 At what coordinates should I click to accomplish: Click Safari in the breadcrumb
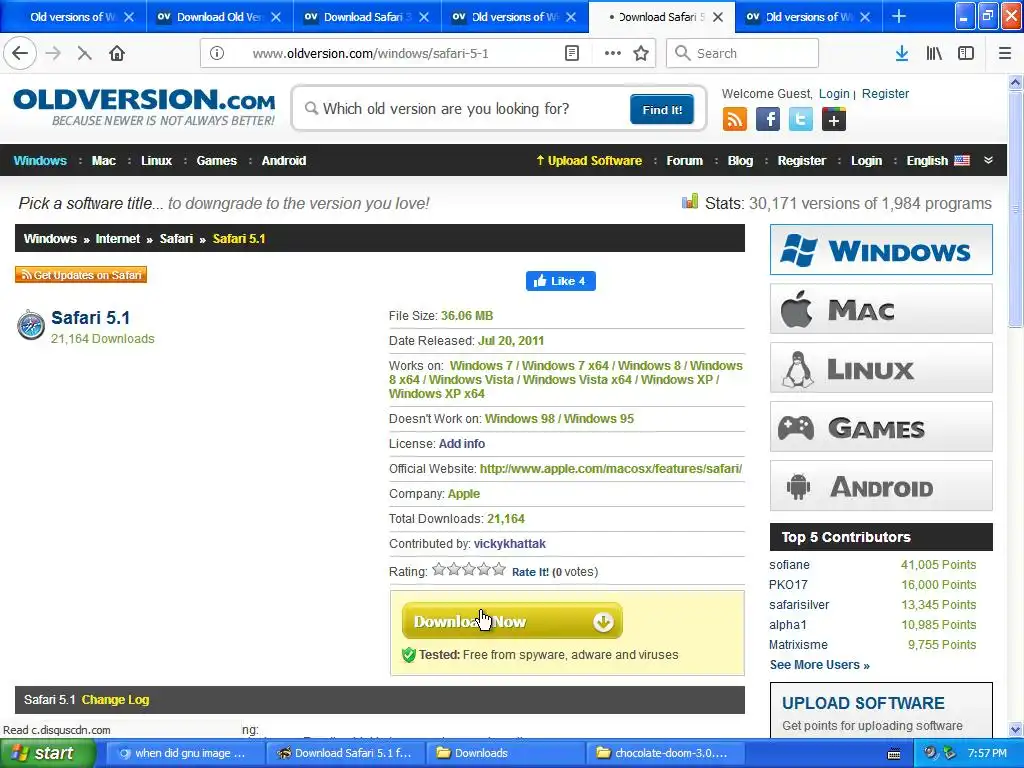coord(176,239)
